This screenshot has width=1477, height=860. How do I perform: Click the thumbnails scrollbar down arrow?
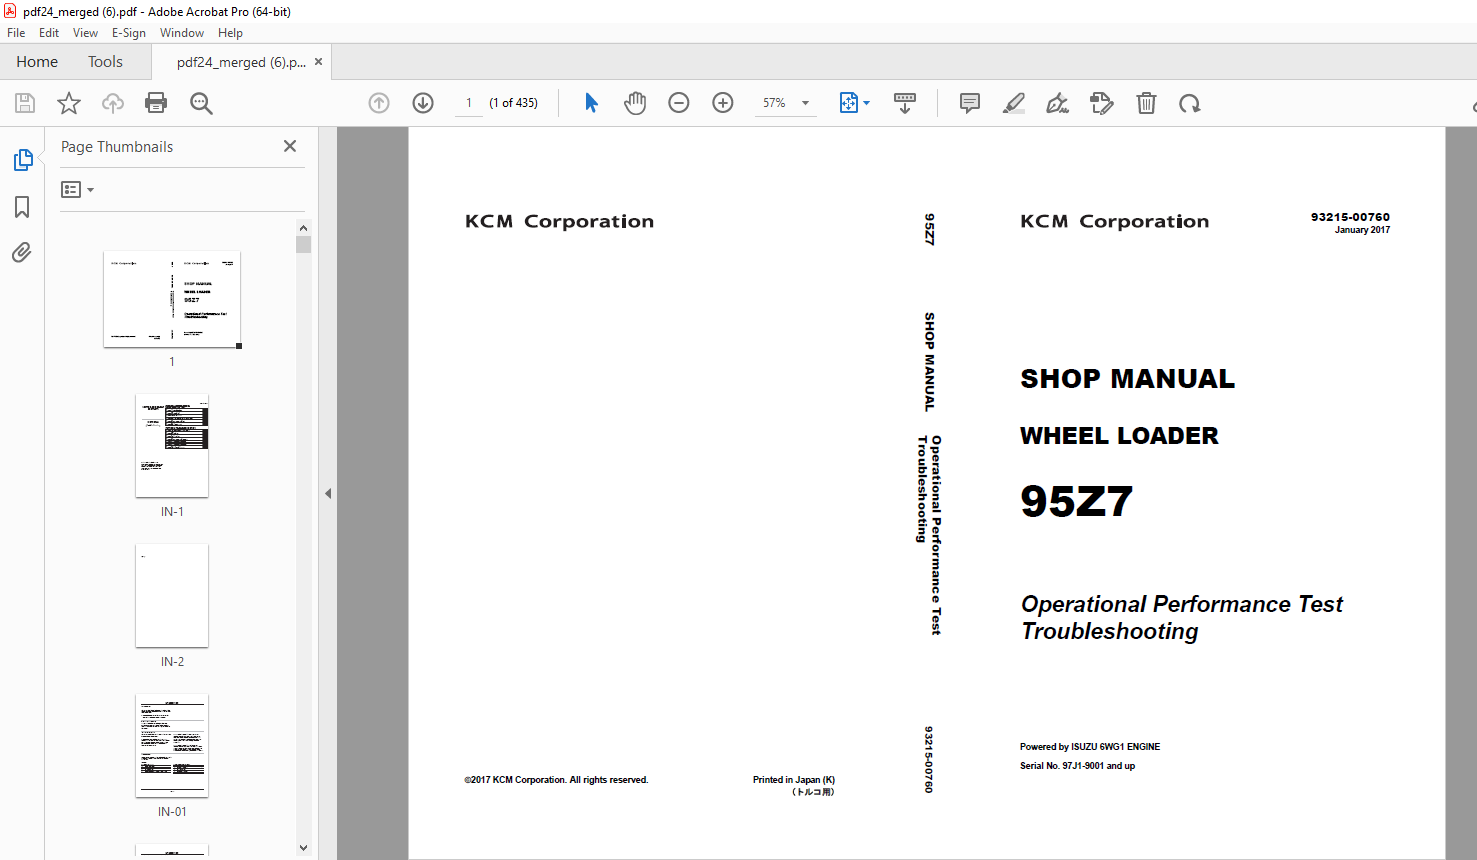[x=304, y=848]
